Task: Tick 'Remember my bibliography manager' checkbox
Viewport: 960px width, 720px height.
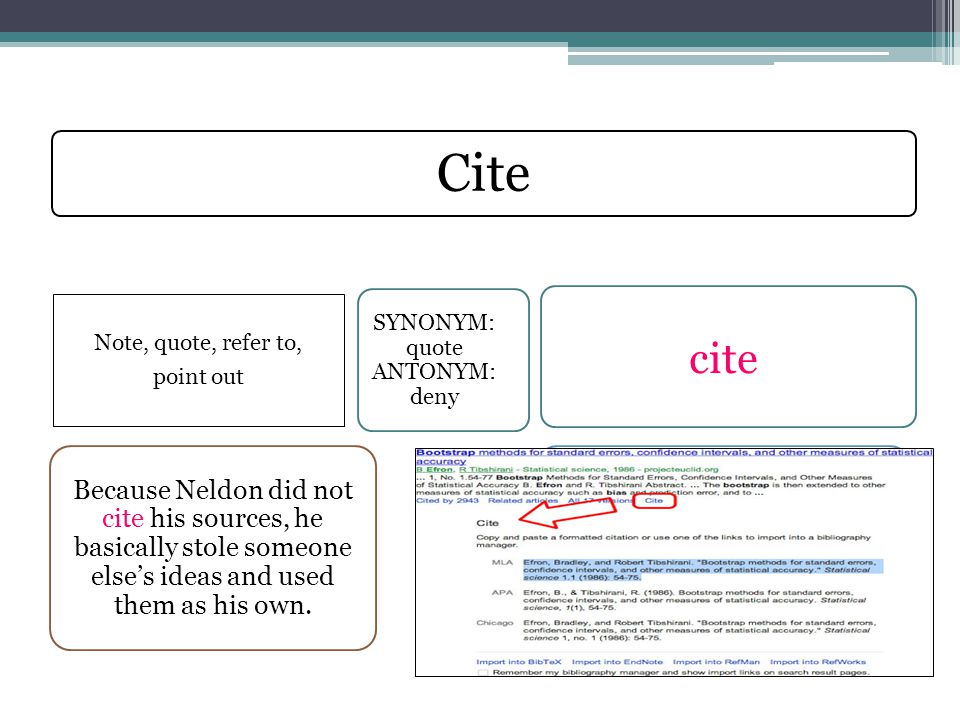Action: 482,672
